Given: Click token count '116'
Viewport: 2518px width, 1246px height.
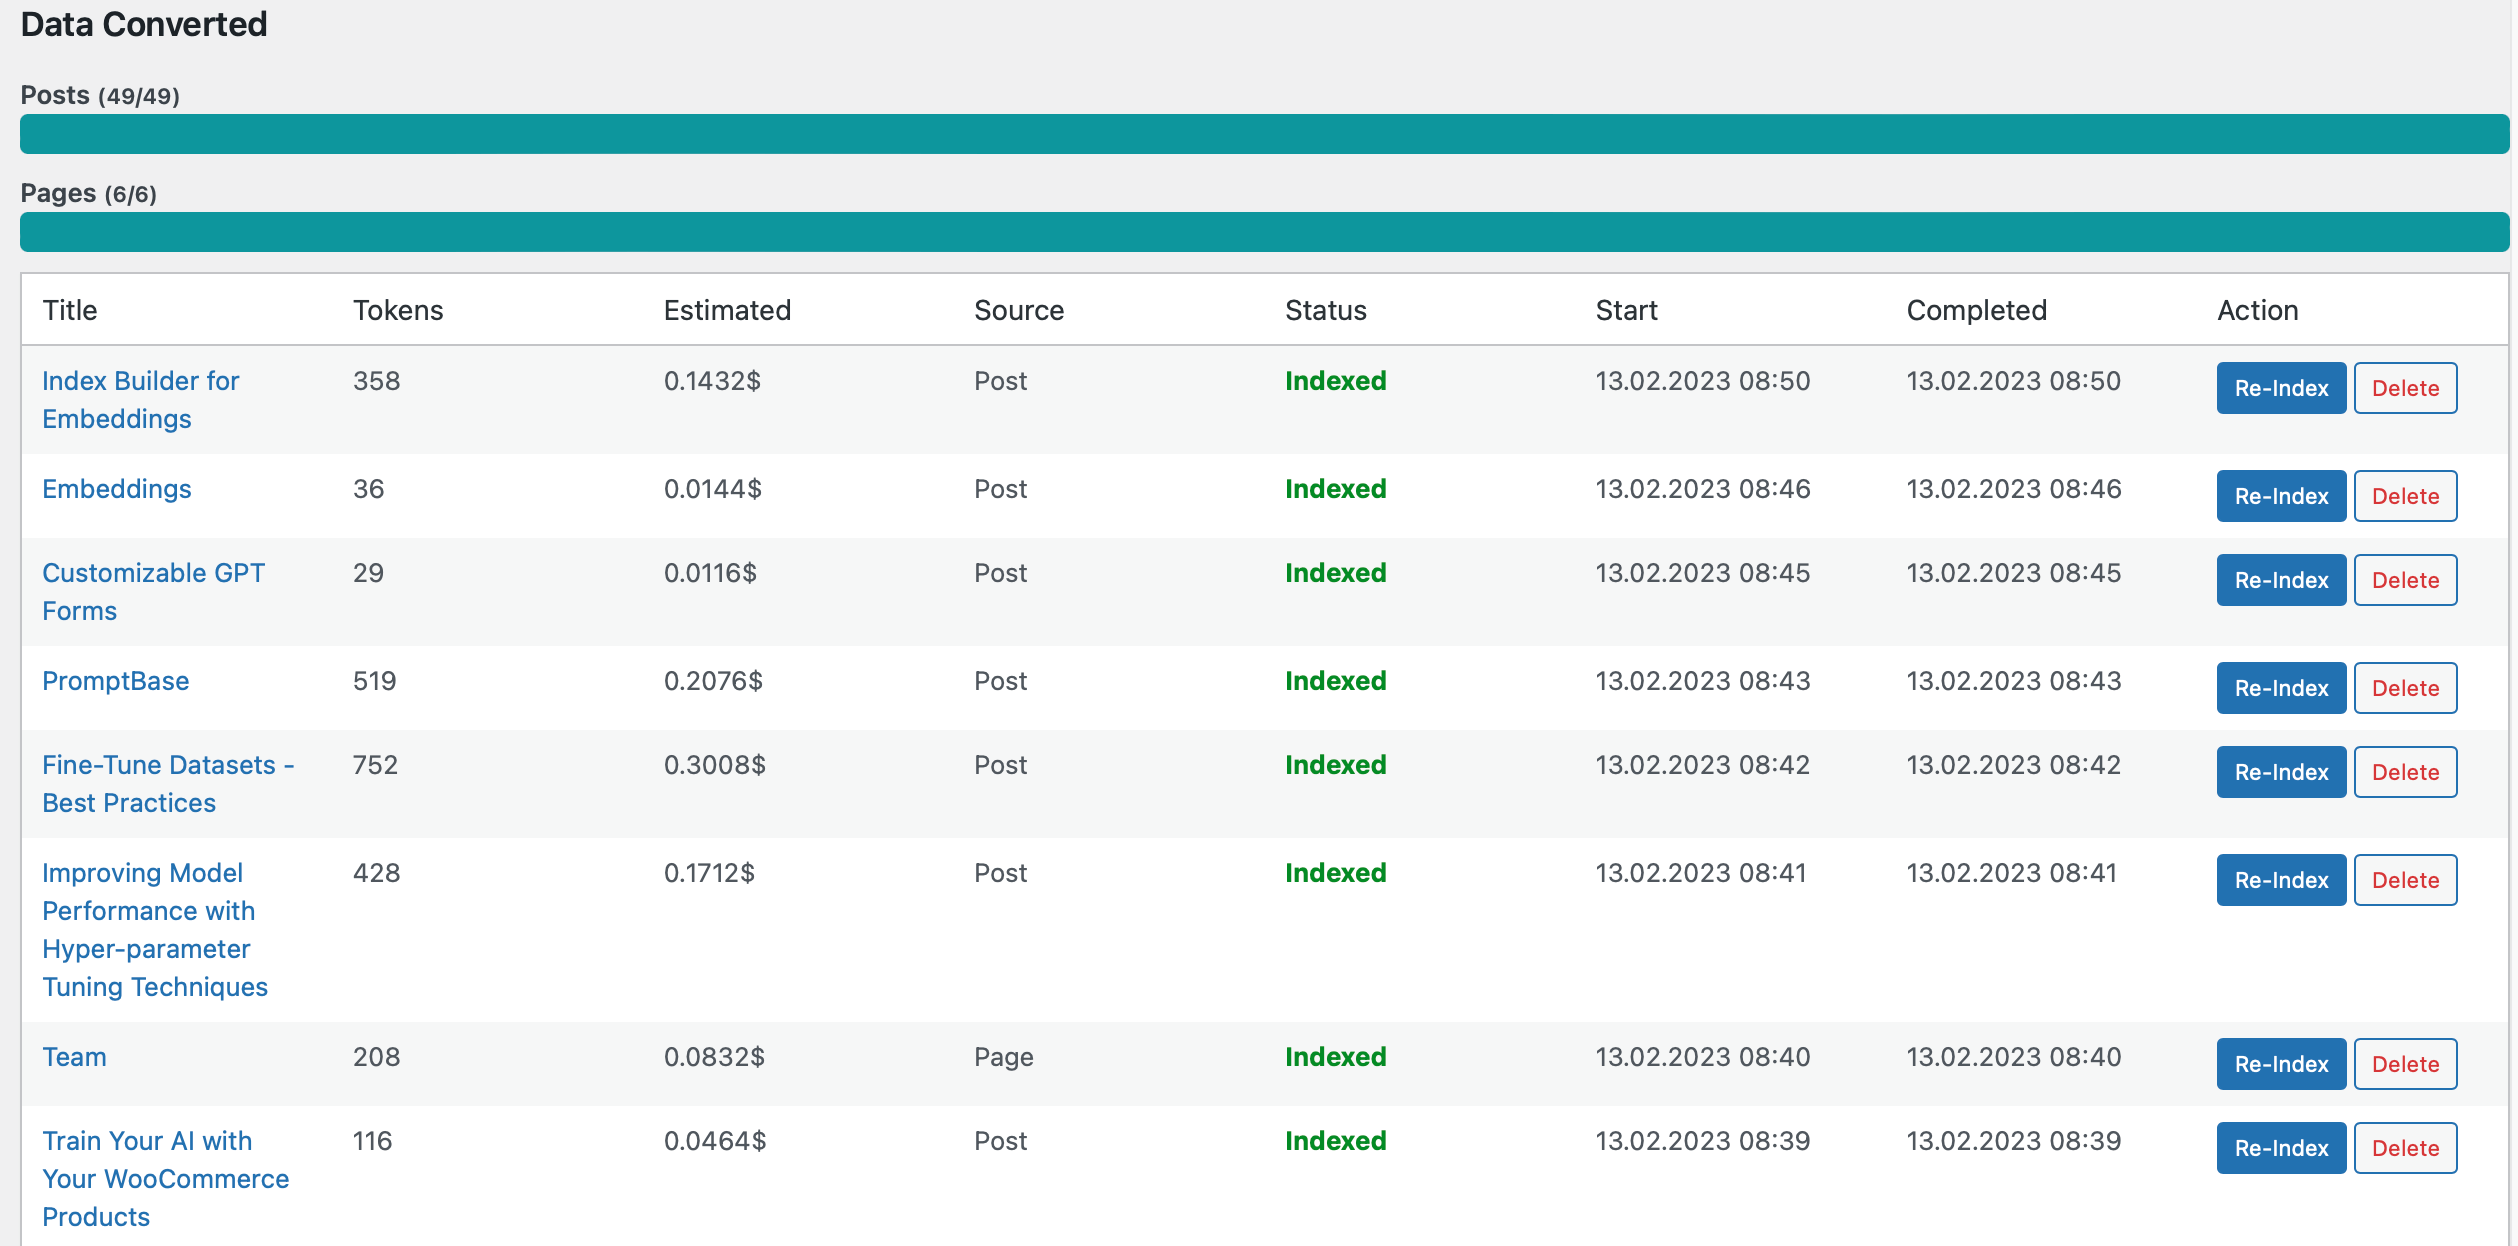Looking at the screenshot, I should 372,1141.
